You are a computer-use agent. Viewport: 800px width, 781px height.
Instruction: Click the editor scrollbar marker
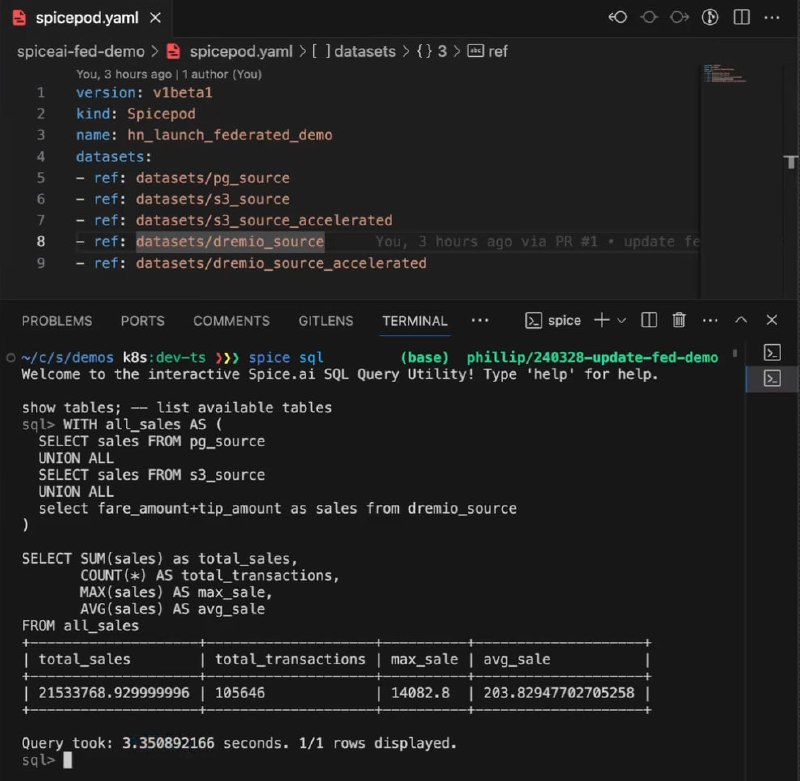click(791, 162)
